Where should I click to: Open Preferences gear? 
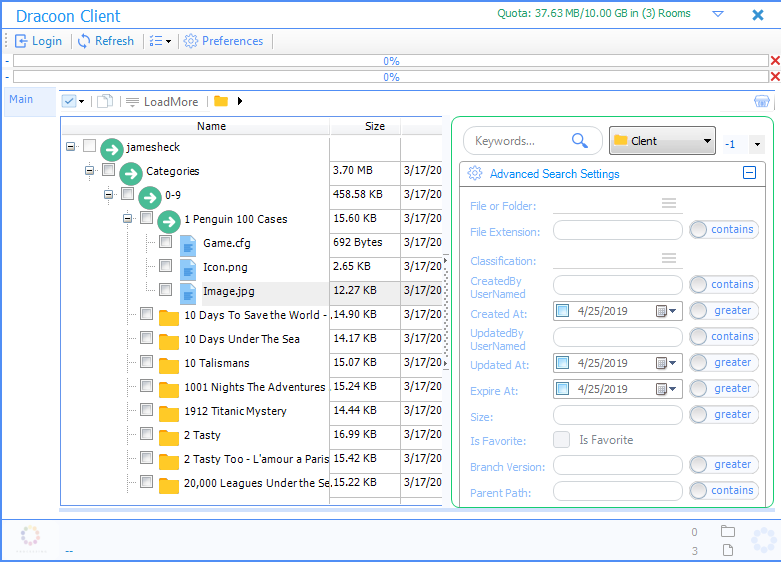(191, 41)
